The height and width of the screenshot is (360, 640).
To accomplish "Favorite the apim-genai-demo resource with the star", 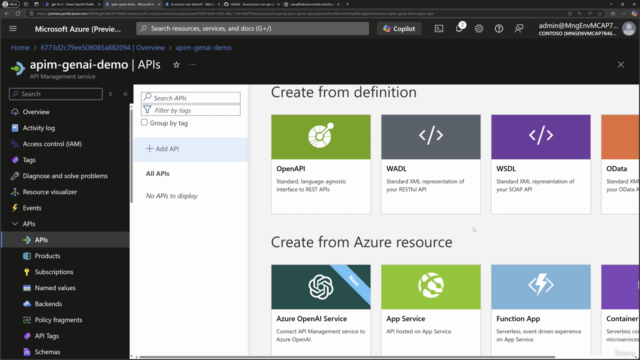I will pyautogui.click(x=176, y=65).
